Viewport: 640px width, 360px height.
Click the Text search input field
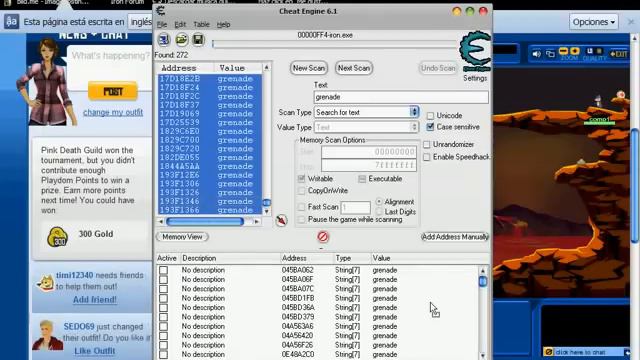coord(401,97)
